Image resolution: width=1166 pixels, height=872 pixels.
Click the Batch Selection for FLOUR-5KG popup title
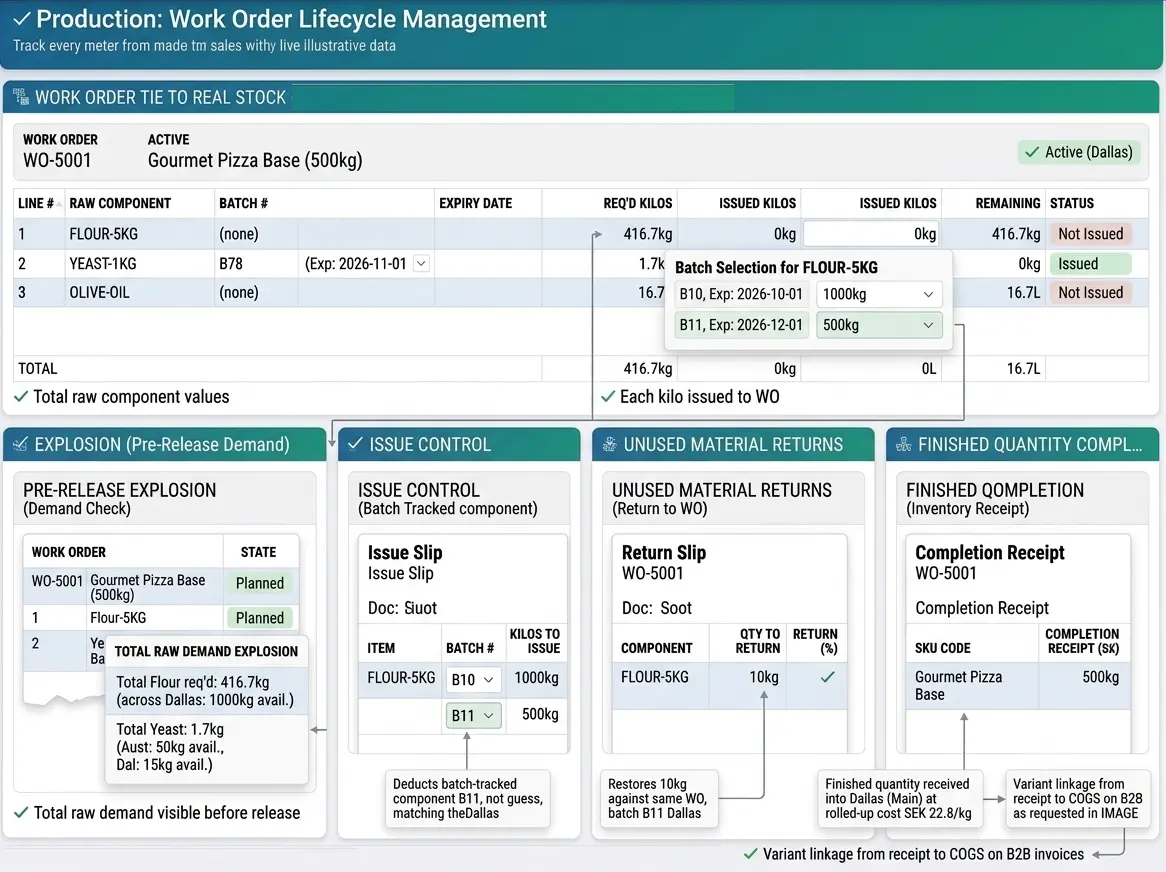(776, 268)
